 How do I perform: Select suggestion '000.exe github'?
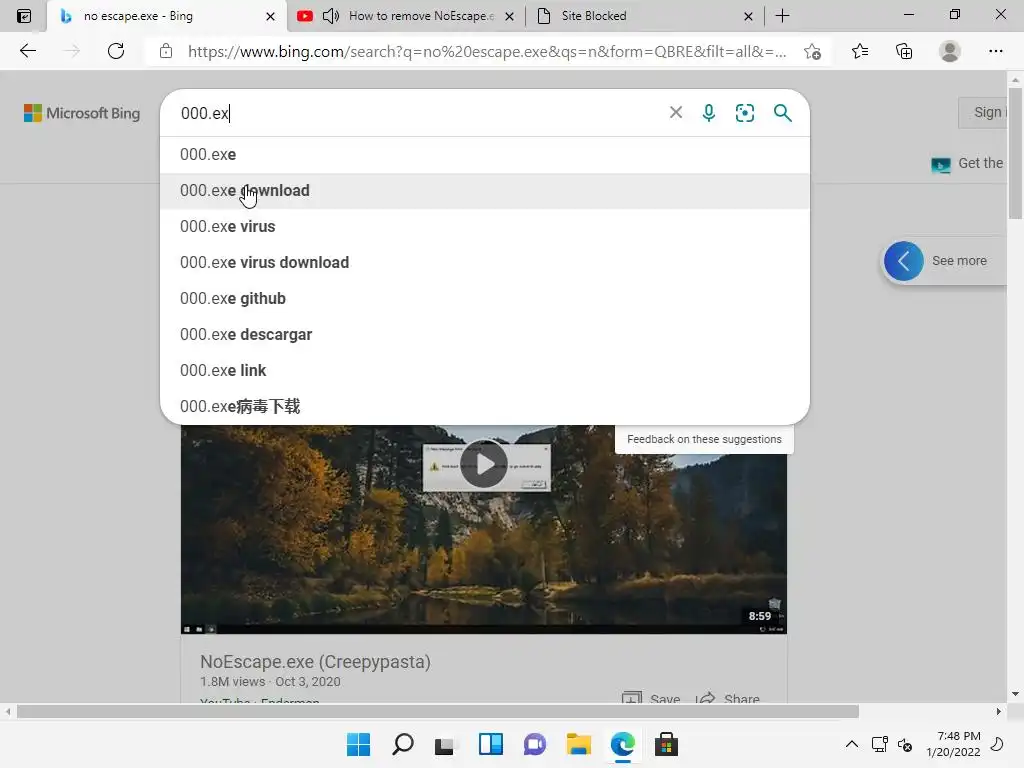[485, 298]
